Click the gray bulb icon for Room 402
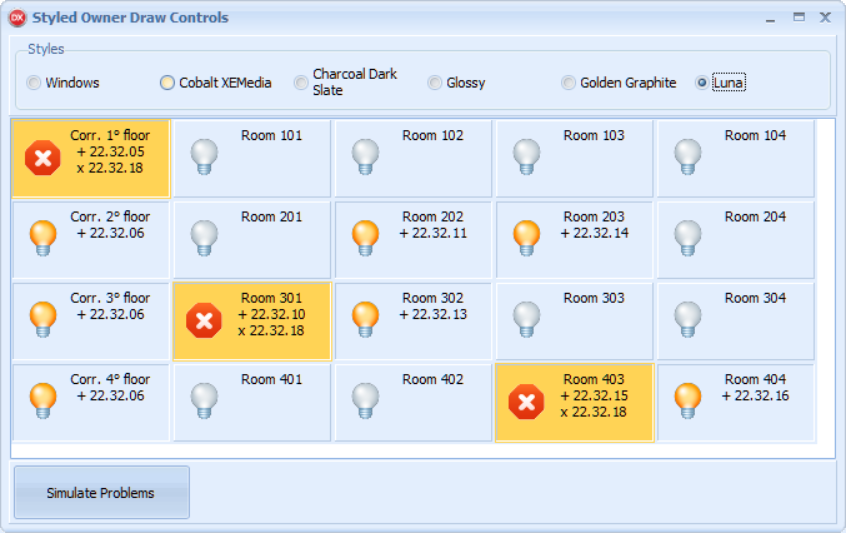 (x=366, y=401)
